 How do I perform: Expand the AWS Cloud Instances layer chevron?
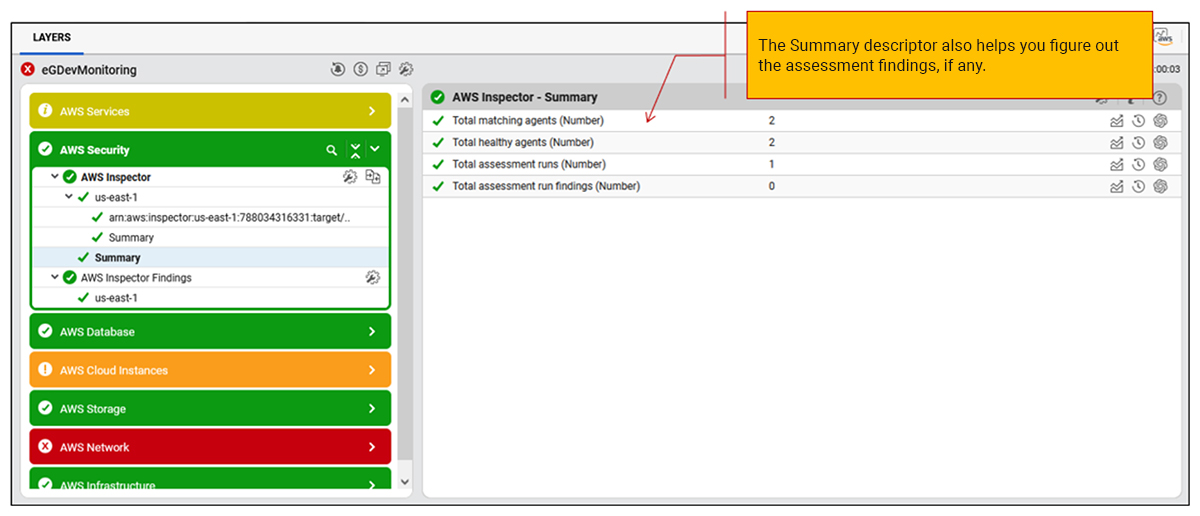click(x=372, y=370)
